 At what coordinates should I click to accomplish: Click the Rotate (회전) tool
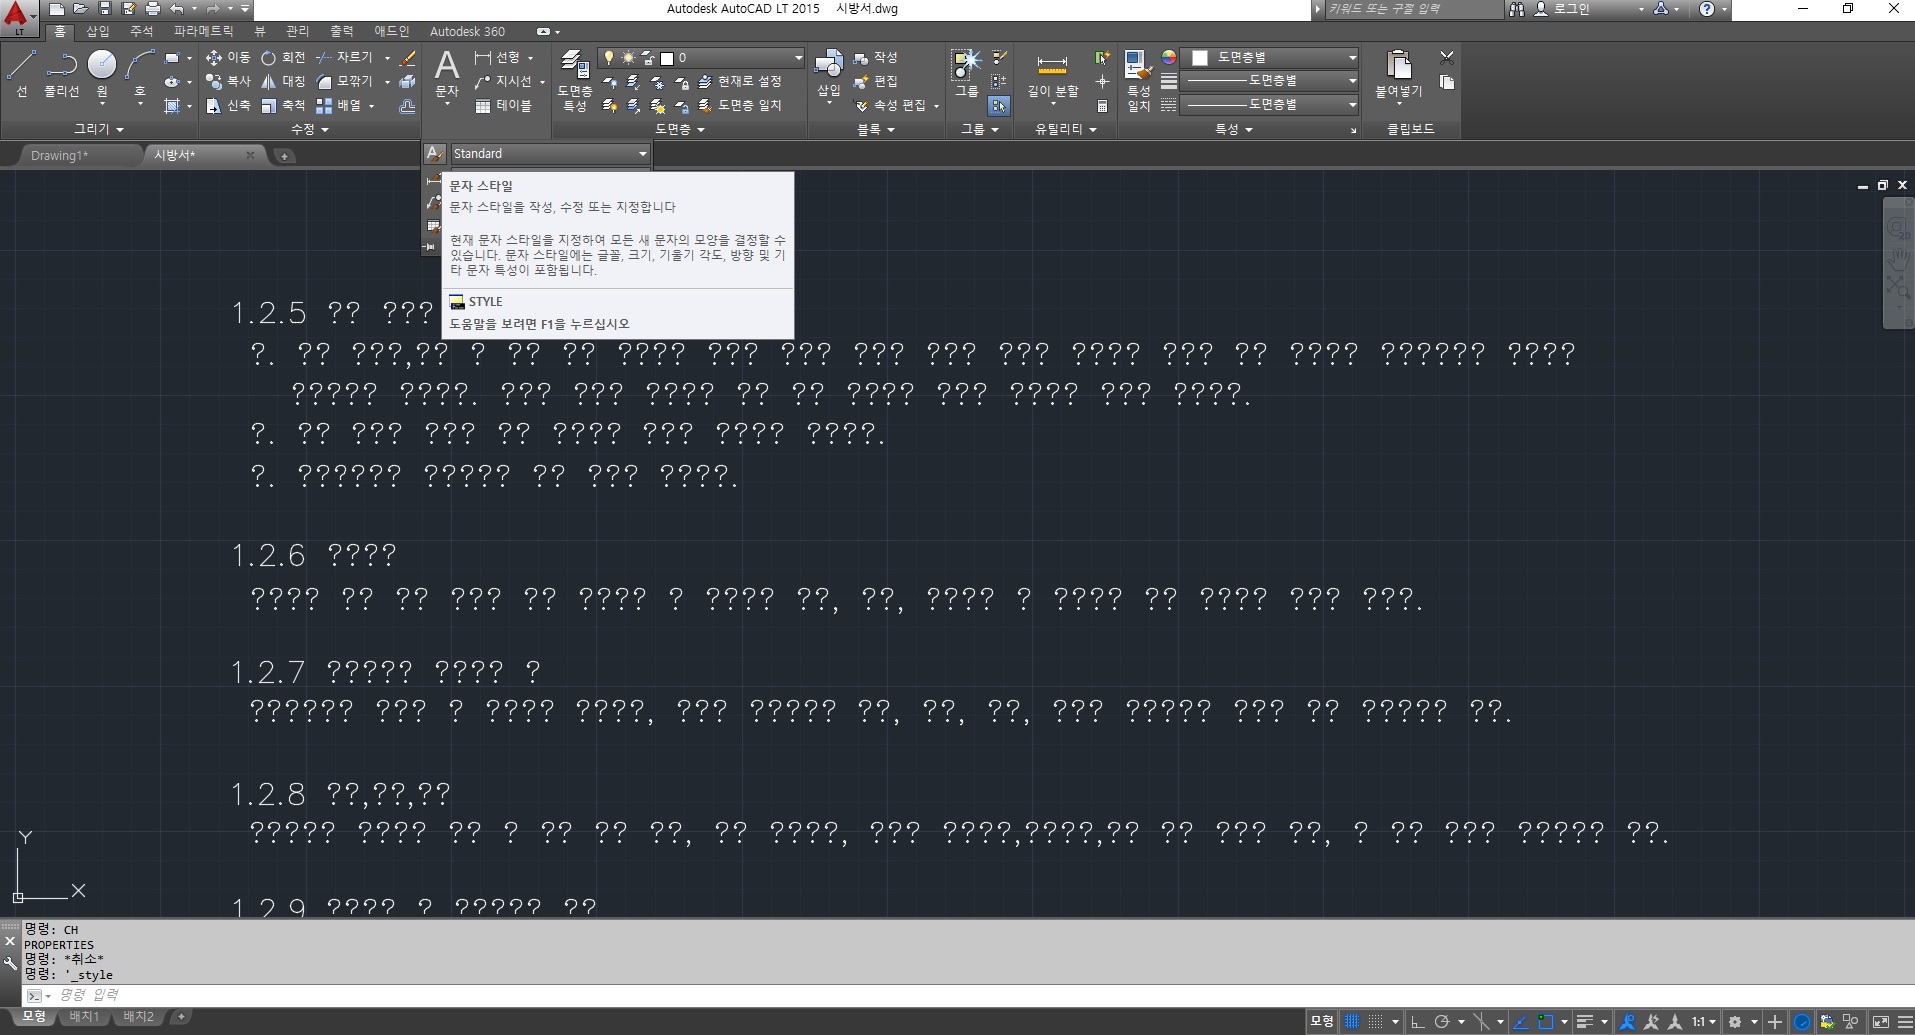click(x=284, y=58)
